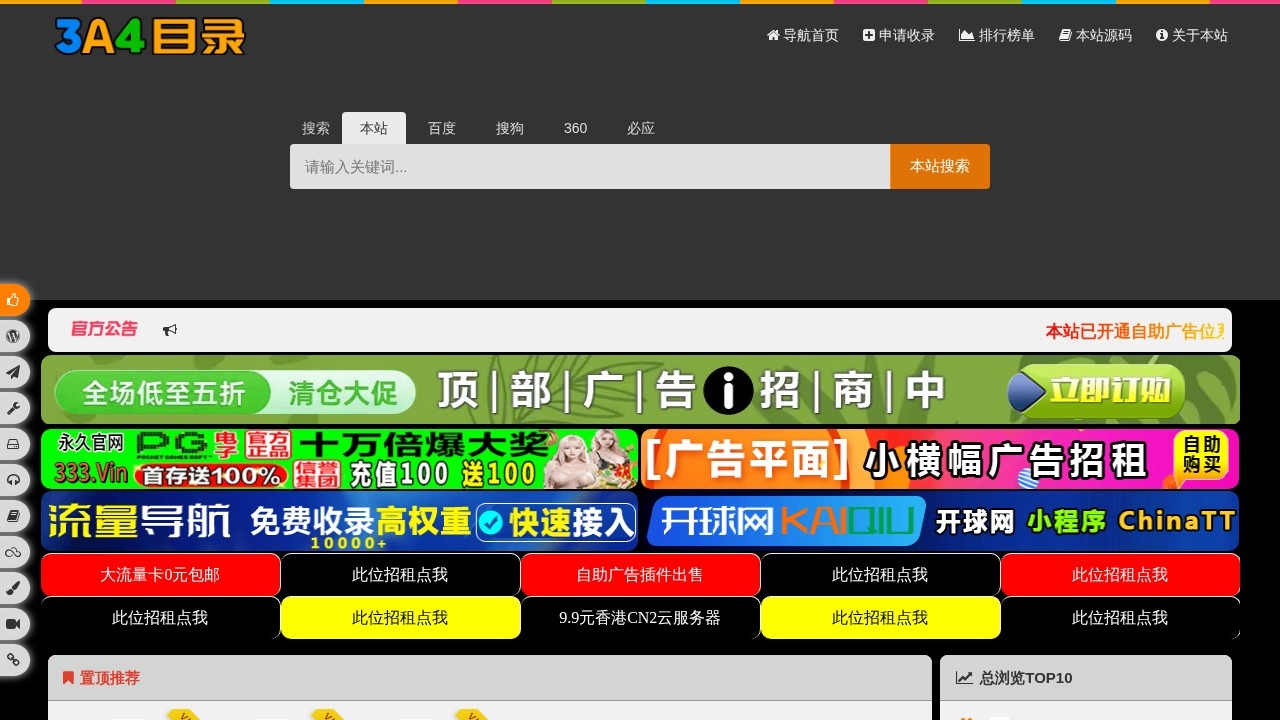
Task: Click the 立即订购 button on banner
Action: (1096, 391)
